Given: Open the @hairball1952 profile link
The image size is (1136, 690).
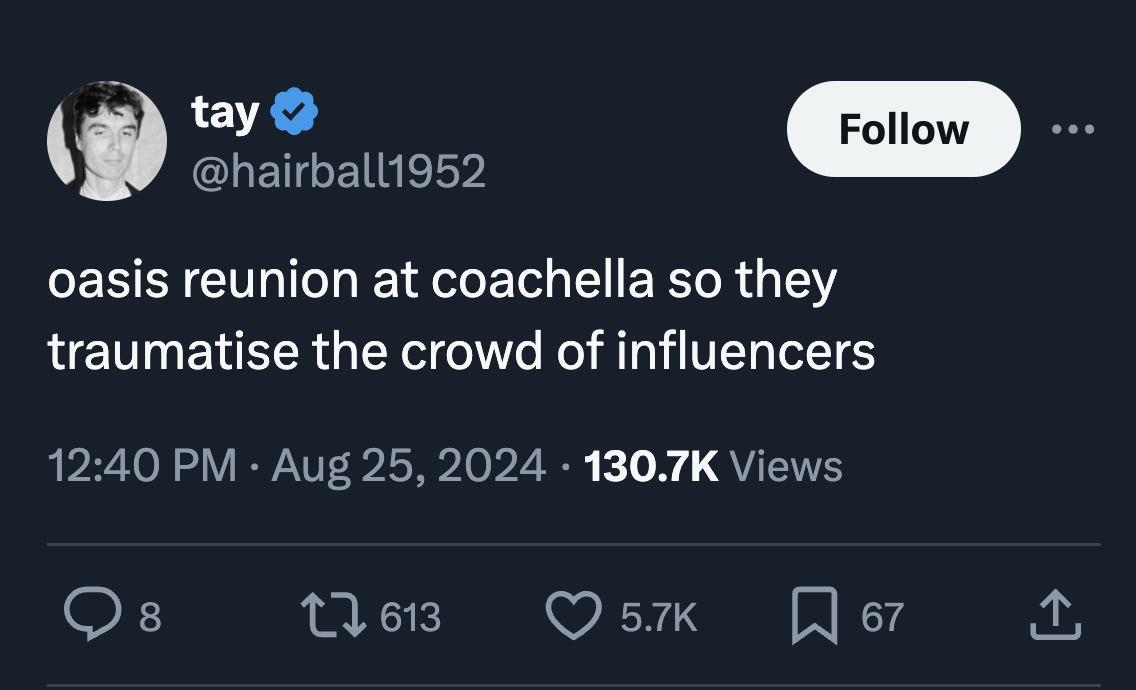Looking at the screenshot, I should 338,171.
